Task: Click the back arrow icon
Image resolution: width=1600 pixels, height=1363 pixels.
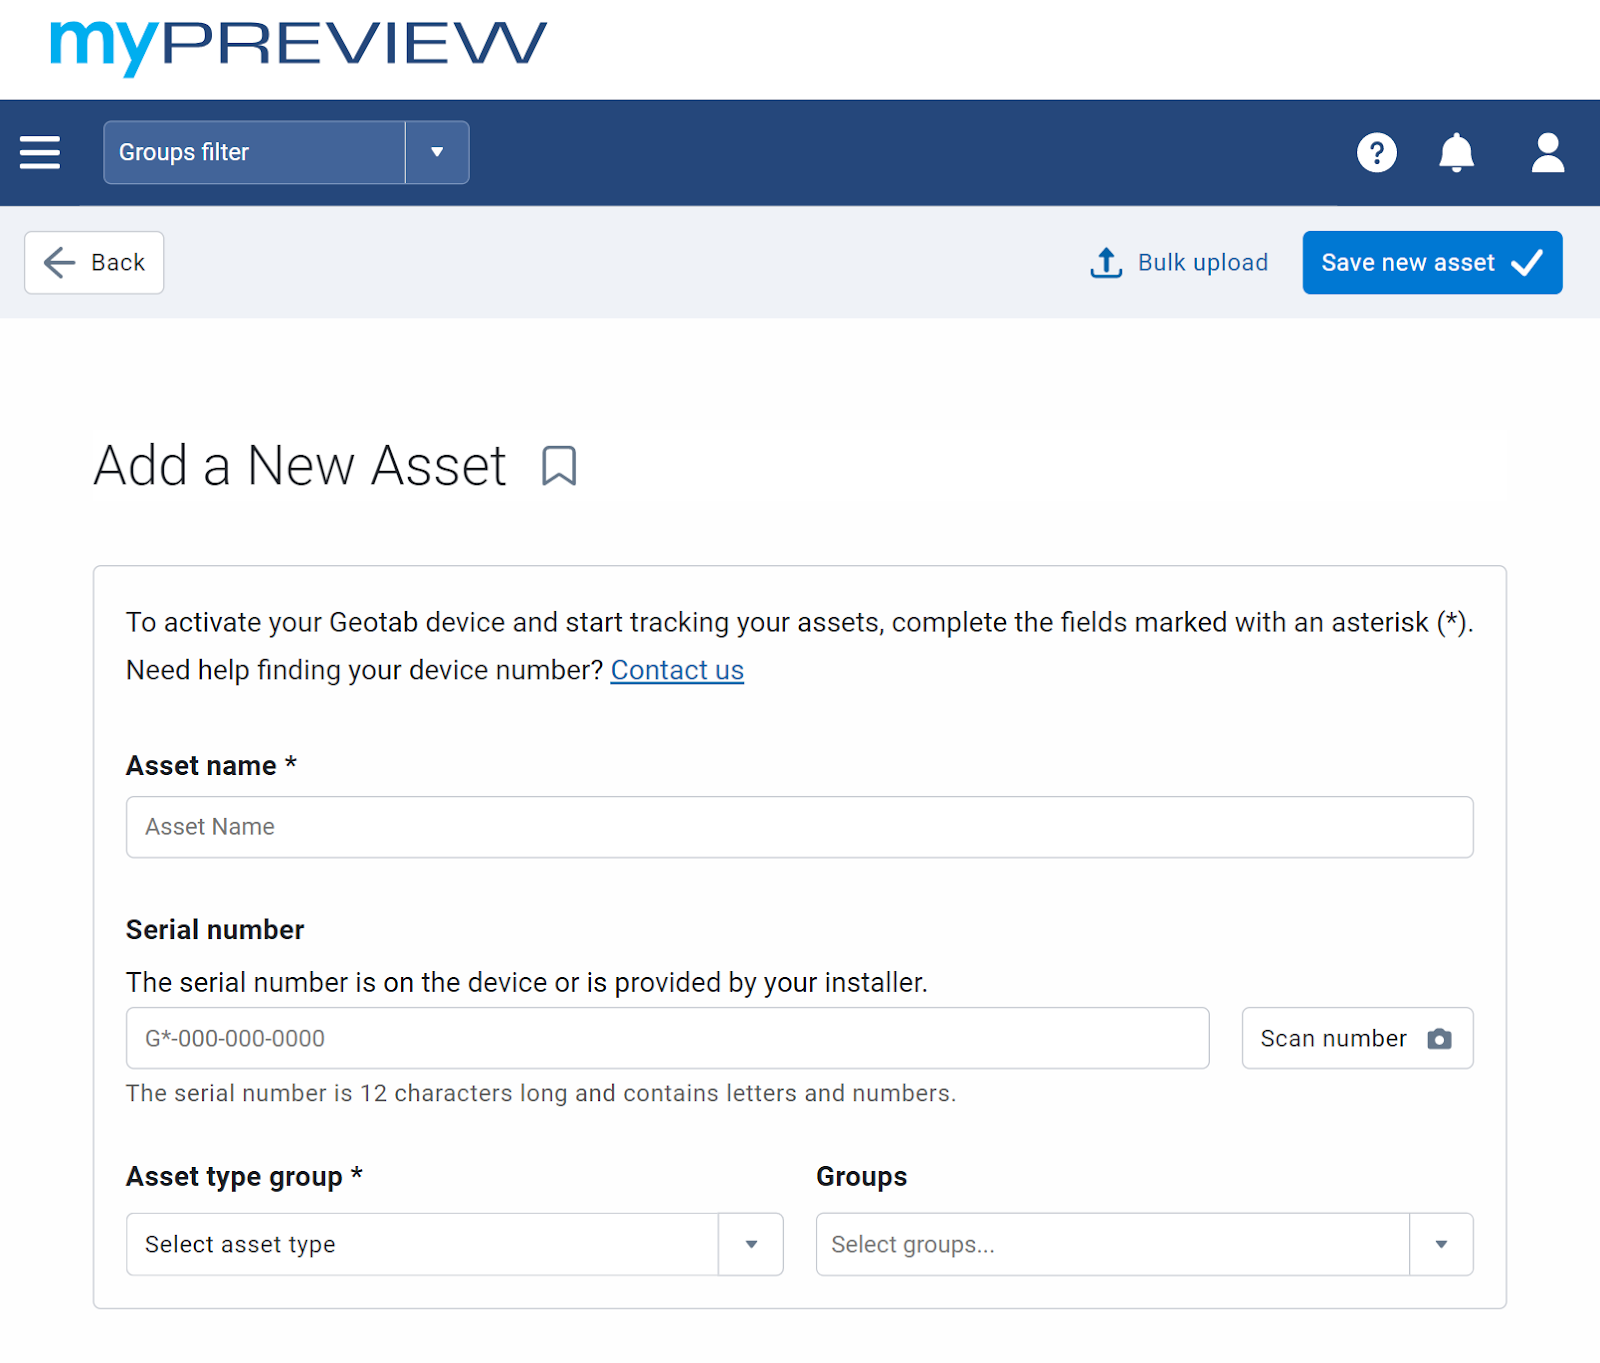Action: tap(58, 262)
